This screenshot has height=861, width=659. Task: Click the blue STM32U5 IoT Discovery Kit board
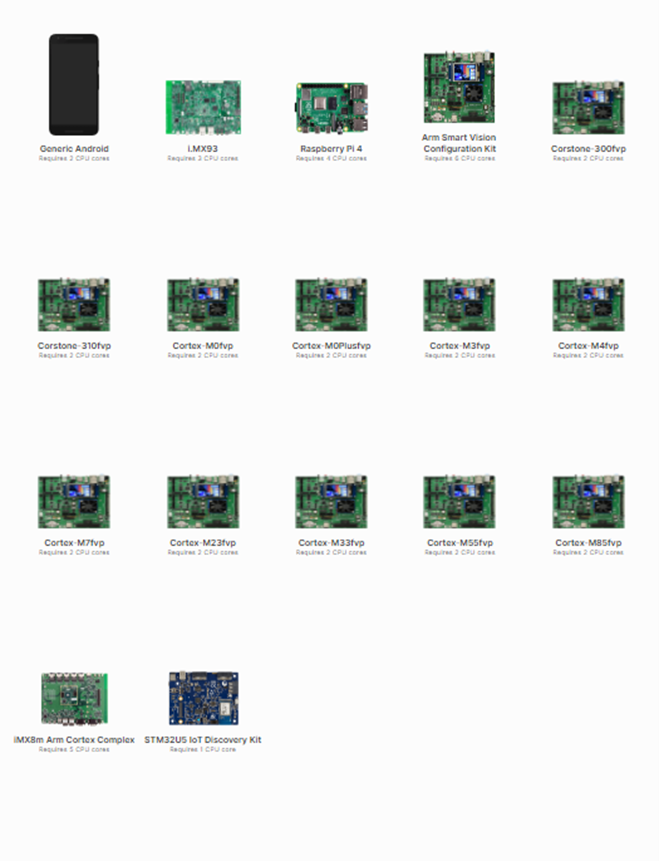[203, 698]
